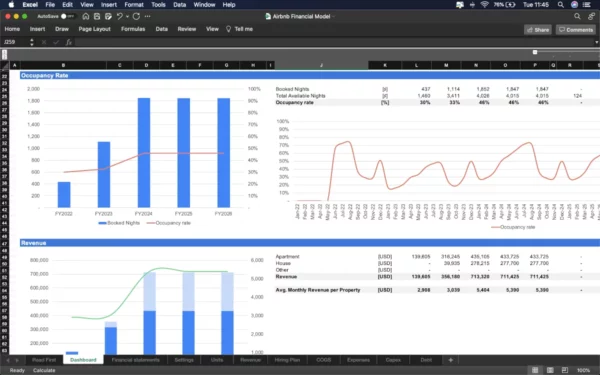Open the Home ribbon tab
Screen dimensions: 600x375
click(12, 29)
